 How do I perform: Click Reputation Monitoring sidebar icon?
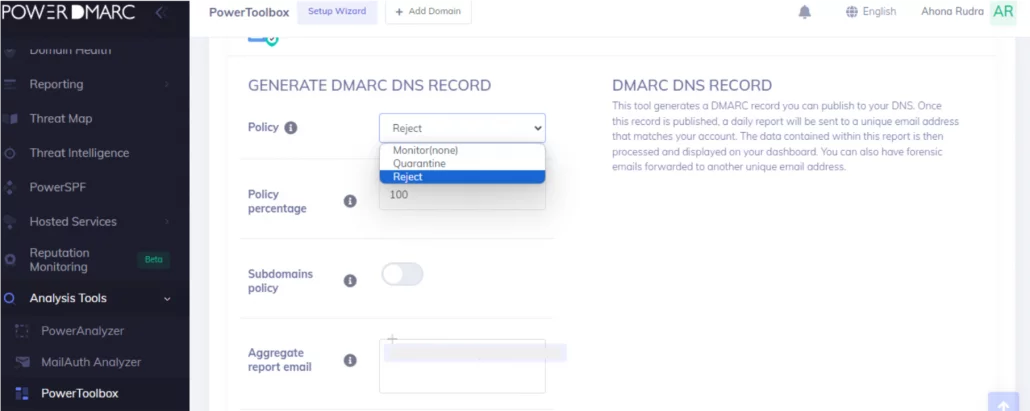[10, 260]
